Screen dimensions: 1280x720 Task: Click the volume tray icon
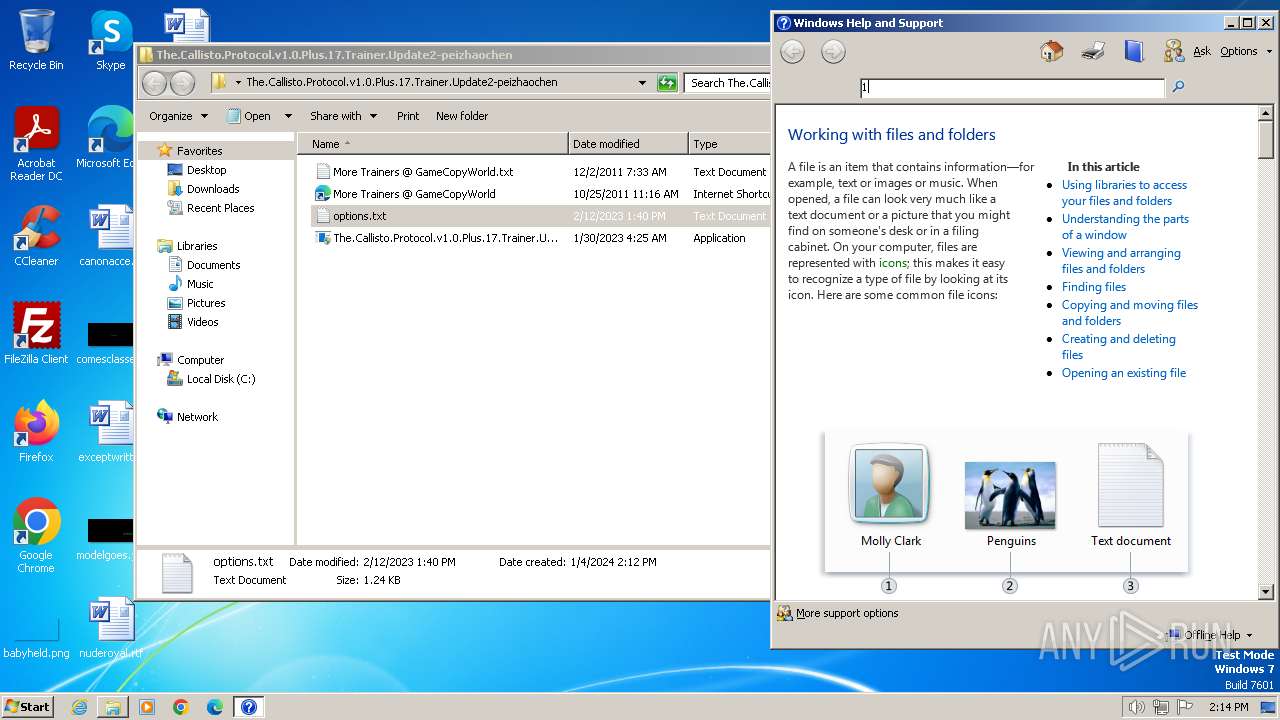tap(1136, 707)
